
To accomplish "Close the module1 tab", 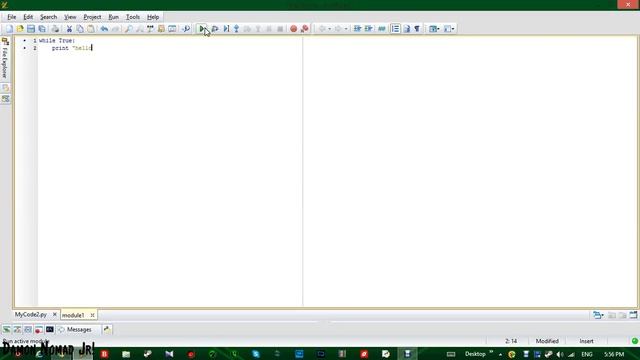I will (92, 315).
